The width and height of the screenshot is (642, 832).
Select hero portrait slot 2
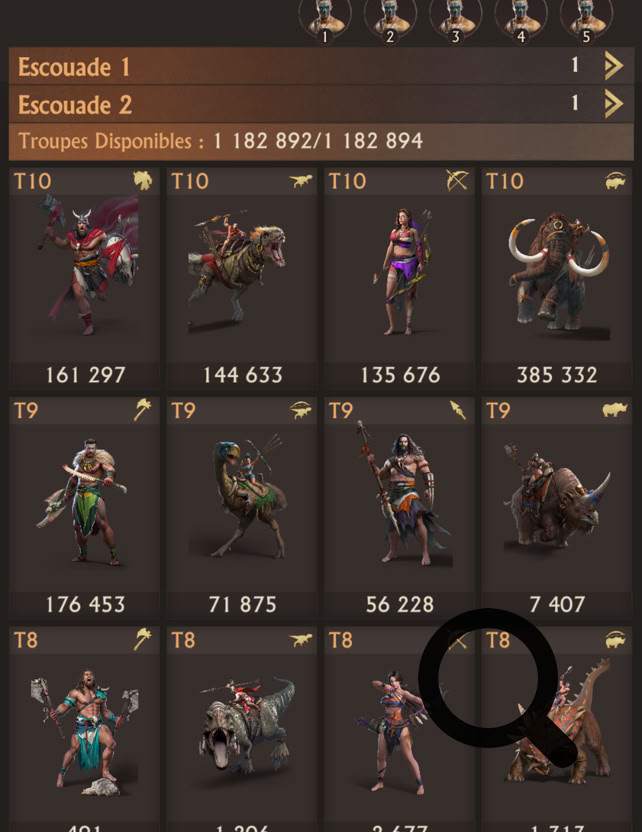pos(390,21)
